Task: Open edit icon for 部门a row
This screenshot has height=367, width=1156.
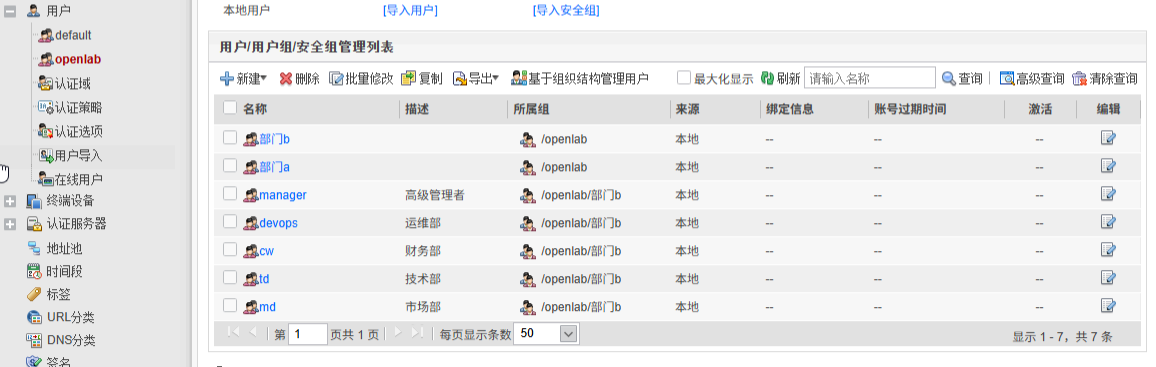Action: coord(1107,166)
